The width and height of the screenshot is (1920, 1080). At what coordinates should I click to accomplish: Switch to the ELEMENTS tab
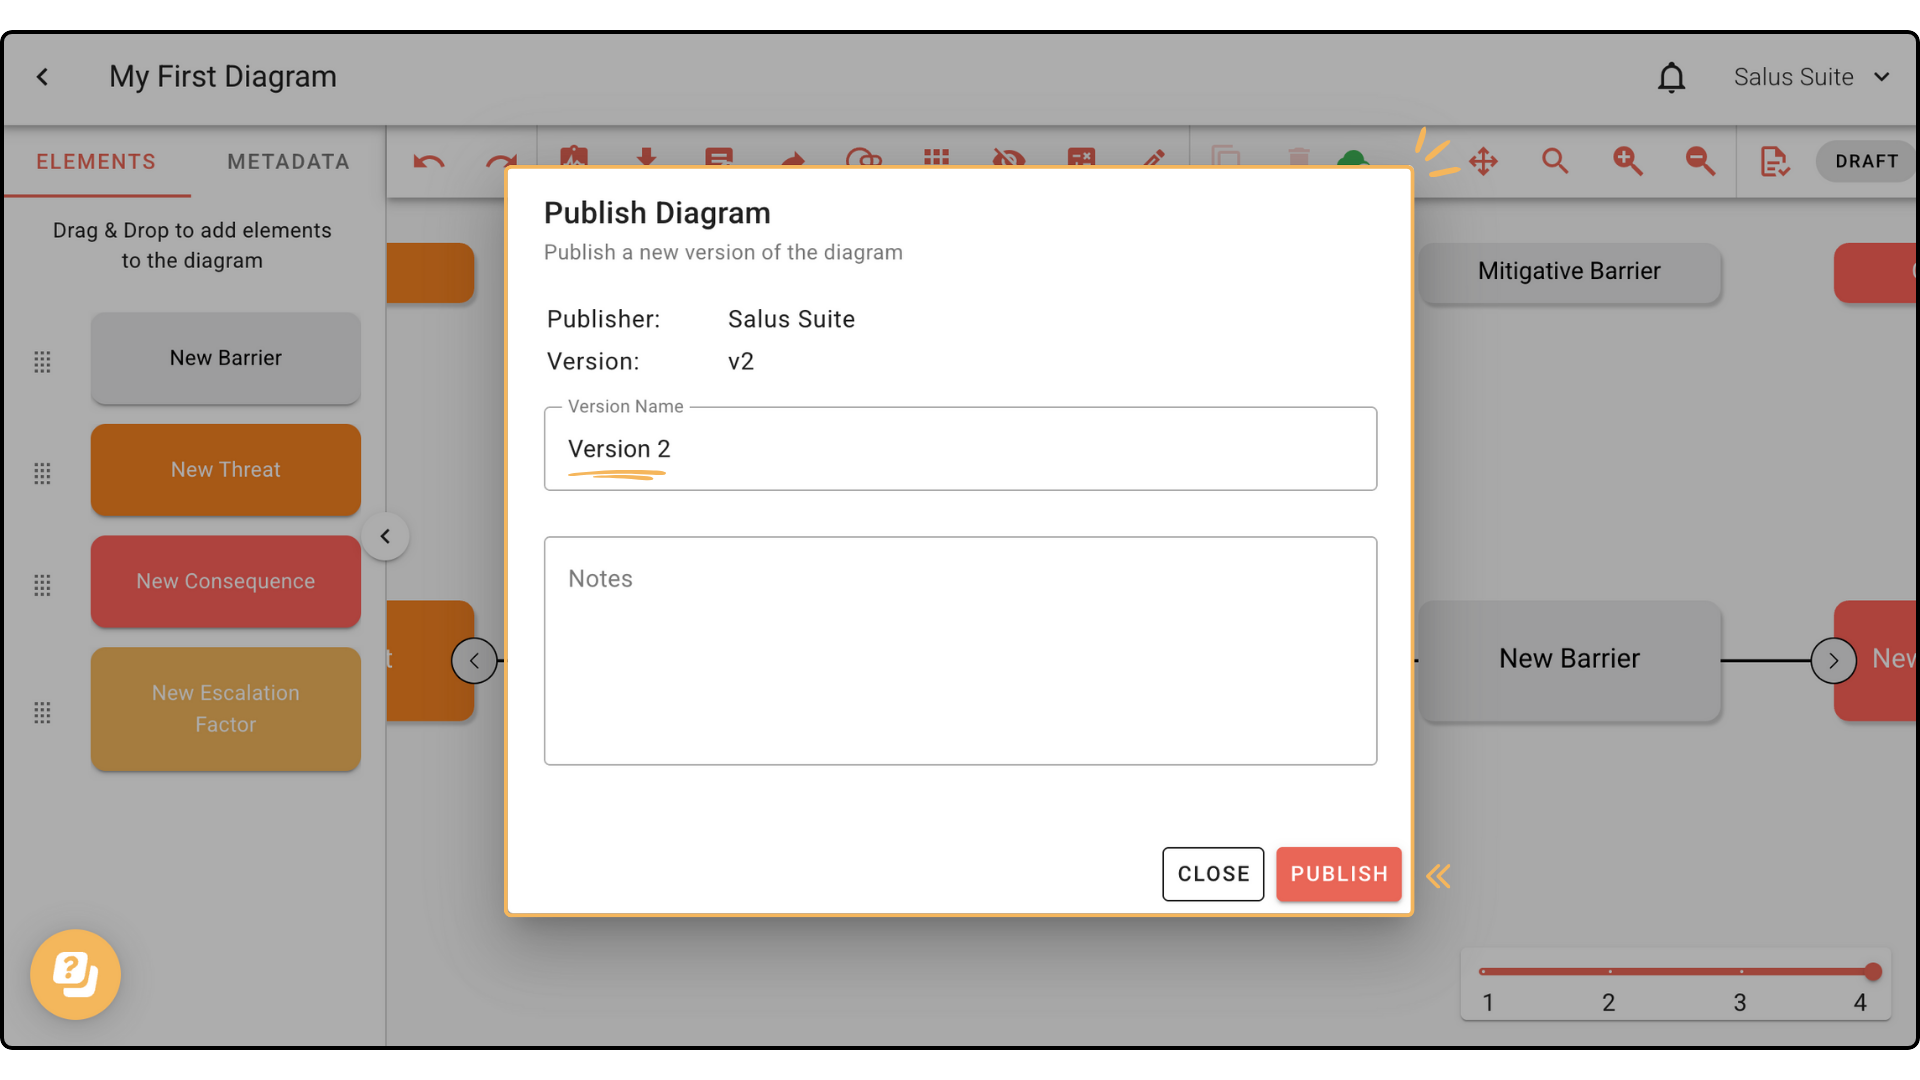tap(96, 161)
